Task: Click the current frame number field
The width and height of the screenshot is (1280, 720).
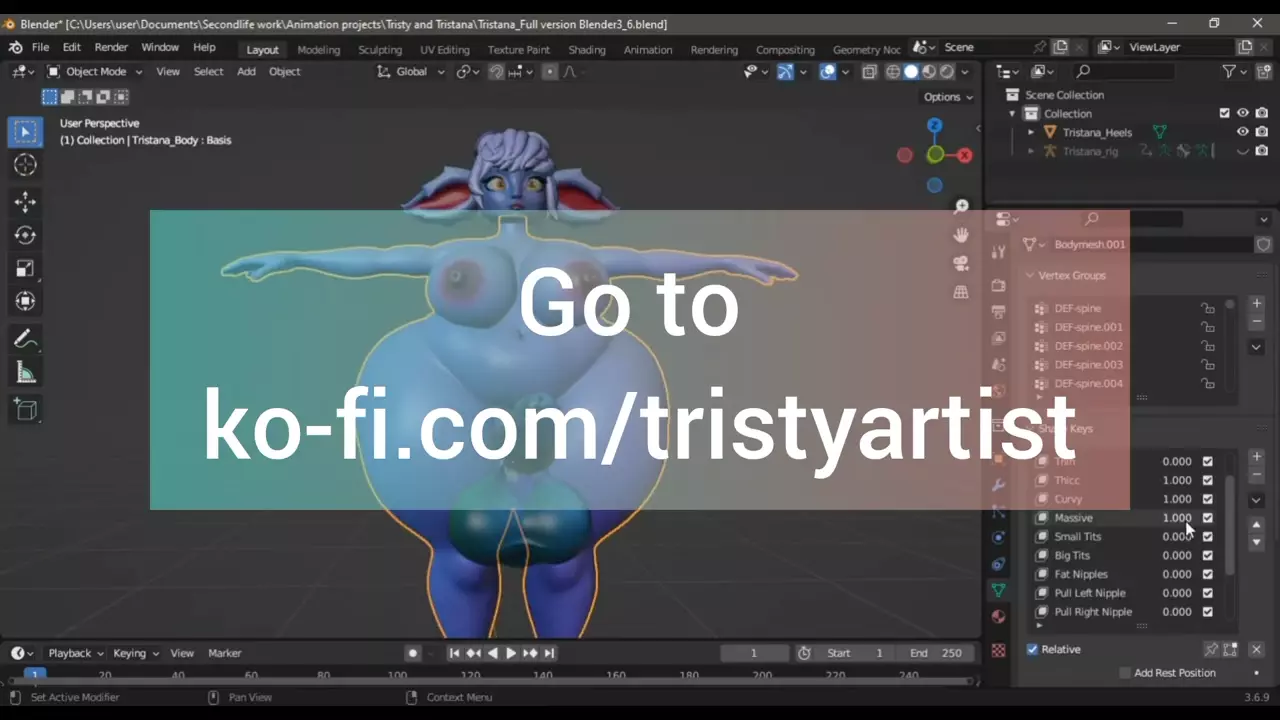Action: click(754, 653)
